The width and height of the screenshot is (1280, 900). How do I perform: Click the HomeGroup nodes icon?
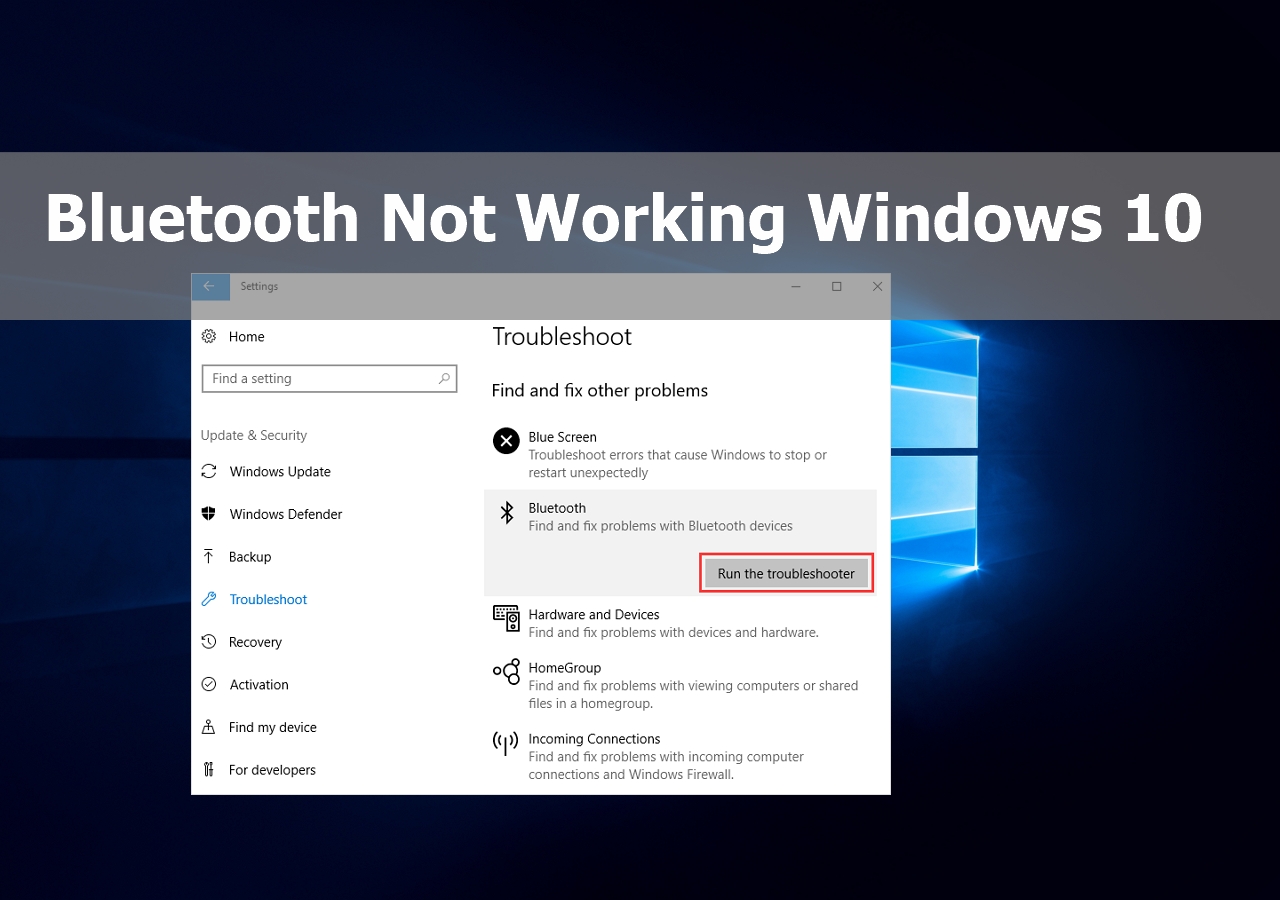point(506,671)
